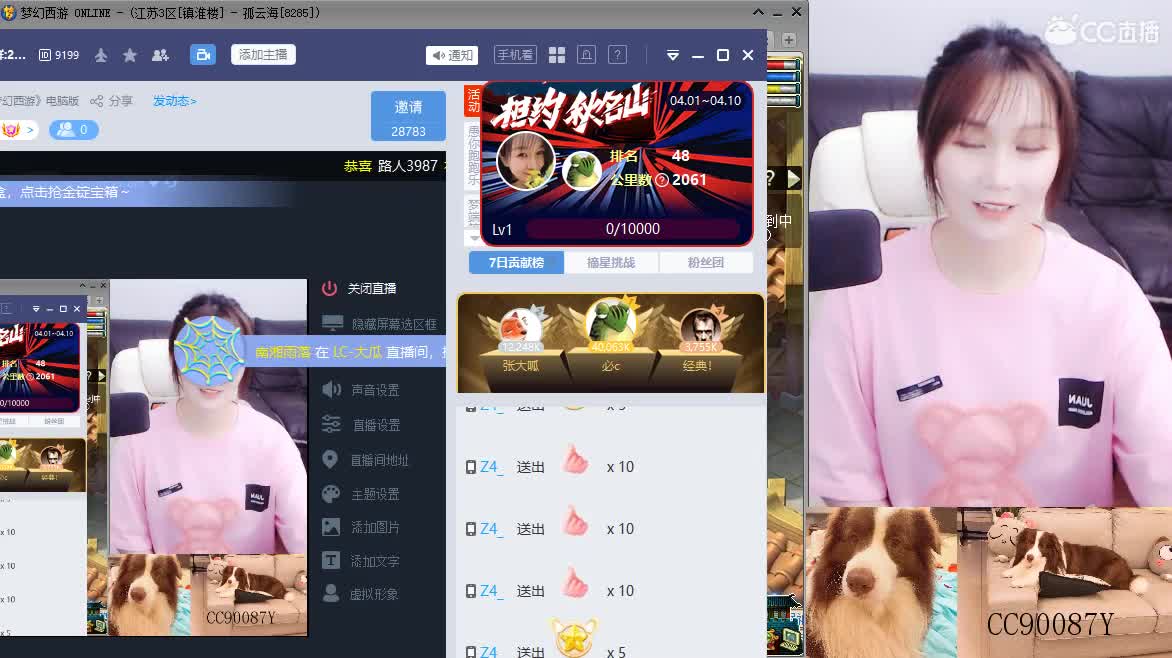Click the sliders icon beside 直播设置
The image size is (1172, 658).
pyautogui.click(x=331, y=424)
